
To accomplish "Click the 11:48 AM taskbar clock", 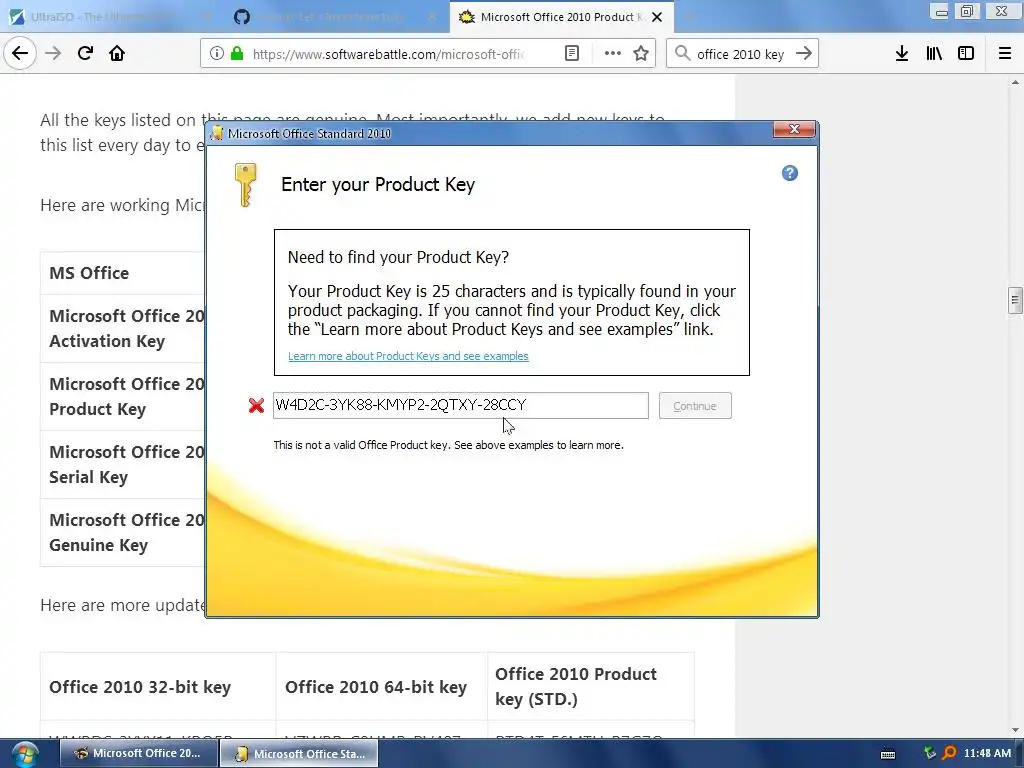I will tap(987, 753).
